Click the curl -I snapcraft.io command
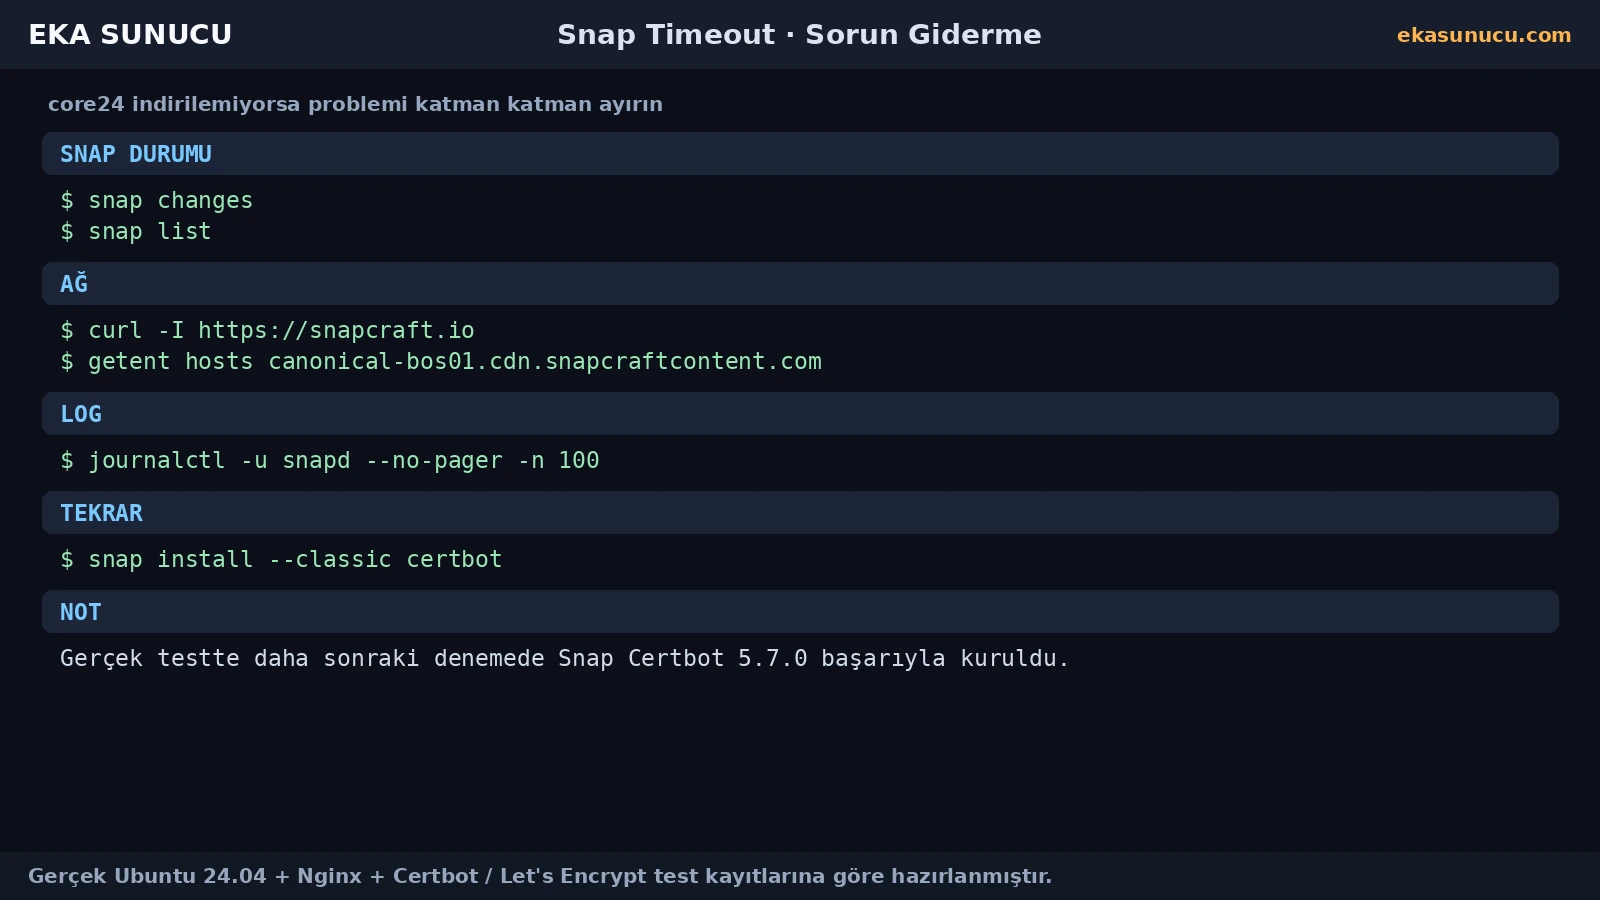Image resolution: width=1600 pixels, height=900 pixels. [x=267, y=331]
